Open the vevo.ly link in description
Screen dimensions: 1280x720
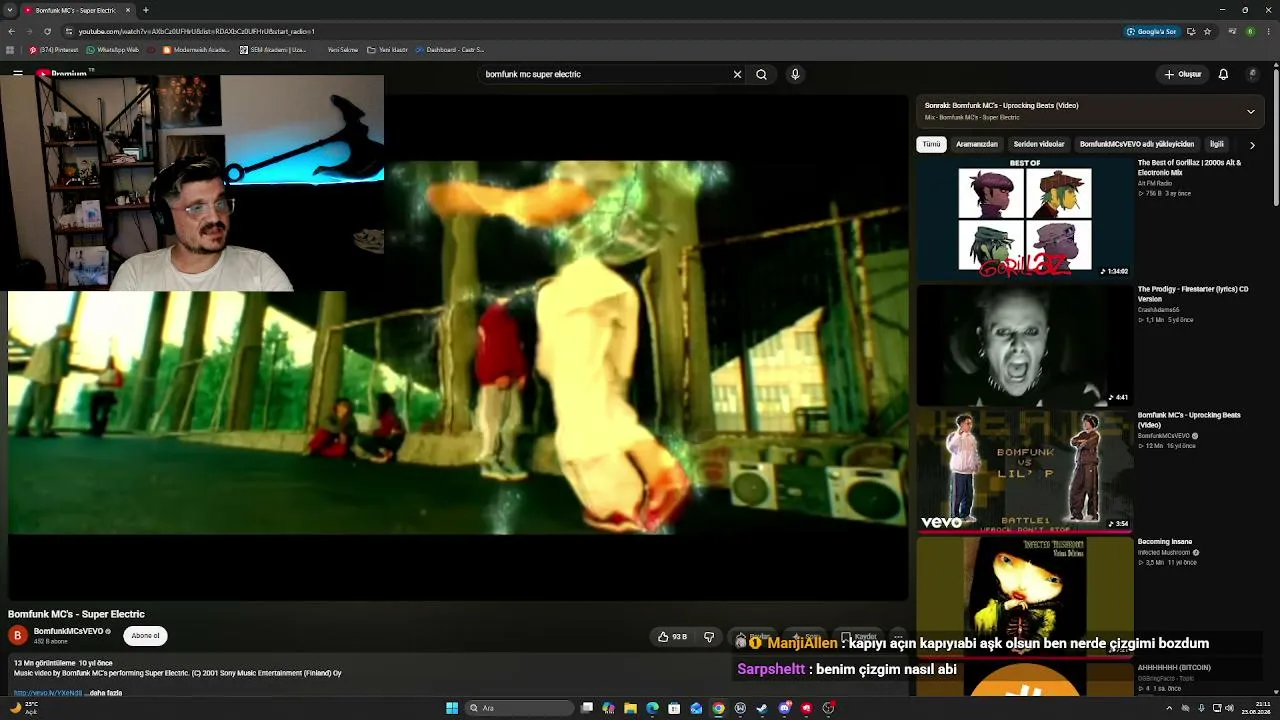click(x=48, y=693)
